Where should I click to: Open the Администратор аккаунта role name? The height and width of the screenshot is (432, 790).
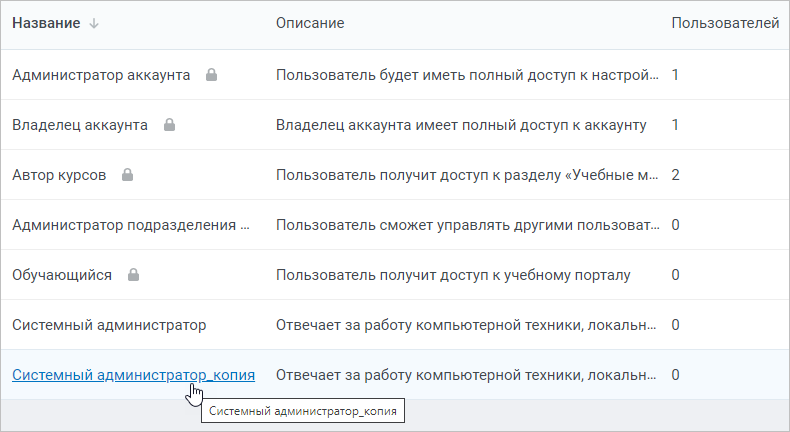click(x=101, y=75)
